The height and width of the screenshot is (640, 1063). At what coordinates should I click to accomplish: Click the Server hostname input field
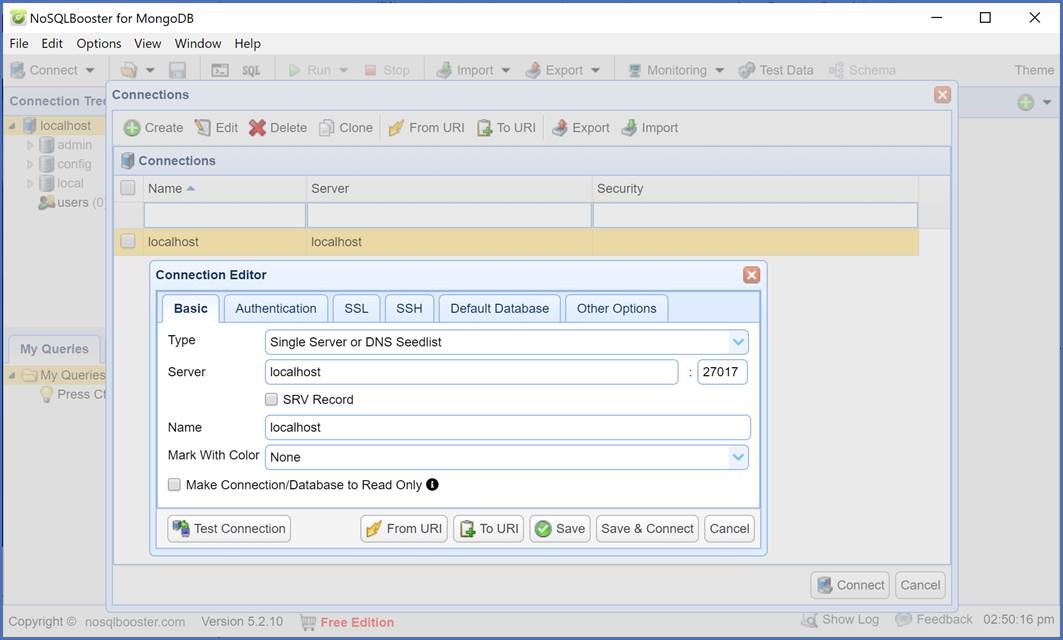(471, 372)
